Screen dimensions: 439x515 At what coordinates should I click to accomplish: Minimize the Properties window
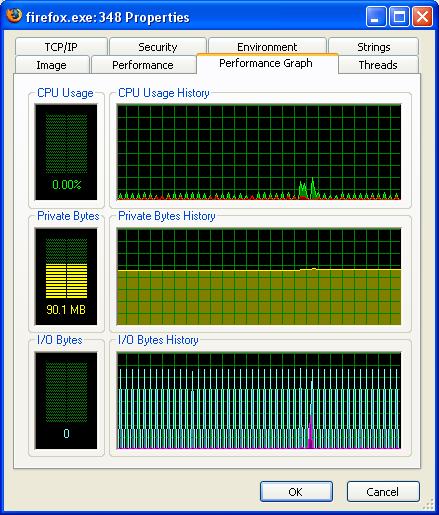point(375,16)
